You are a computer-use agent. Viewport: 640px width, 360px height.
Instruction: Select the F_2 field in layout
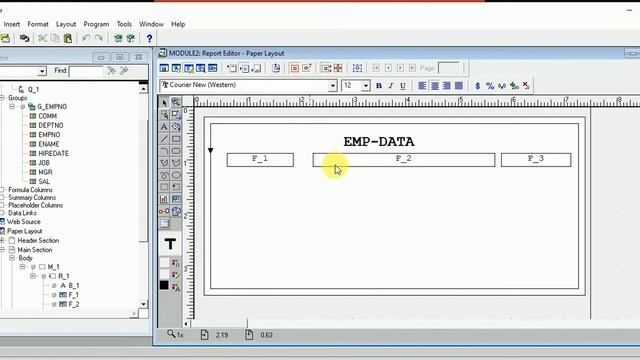(x=404, y=160)
